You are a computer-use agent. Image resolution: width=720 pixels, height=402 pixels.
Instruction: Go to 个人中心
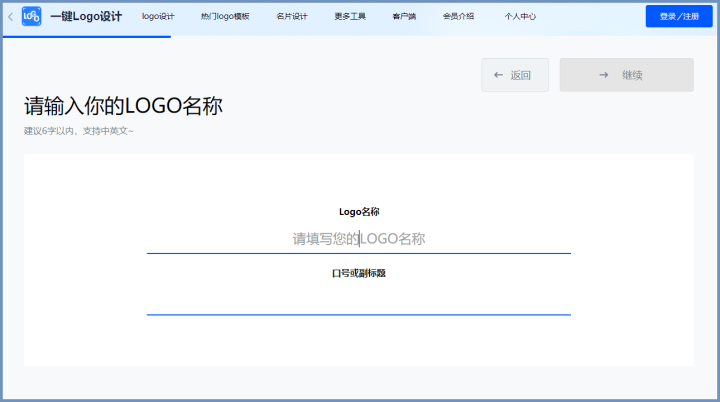[x=520, y=17]
